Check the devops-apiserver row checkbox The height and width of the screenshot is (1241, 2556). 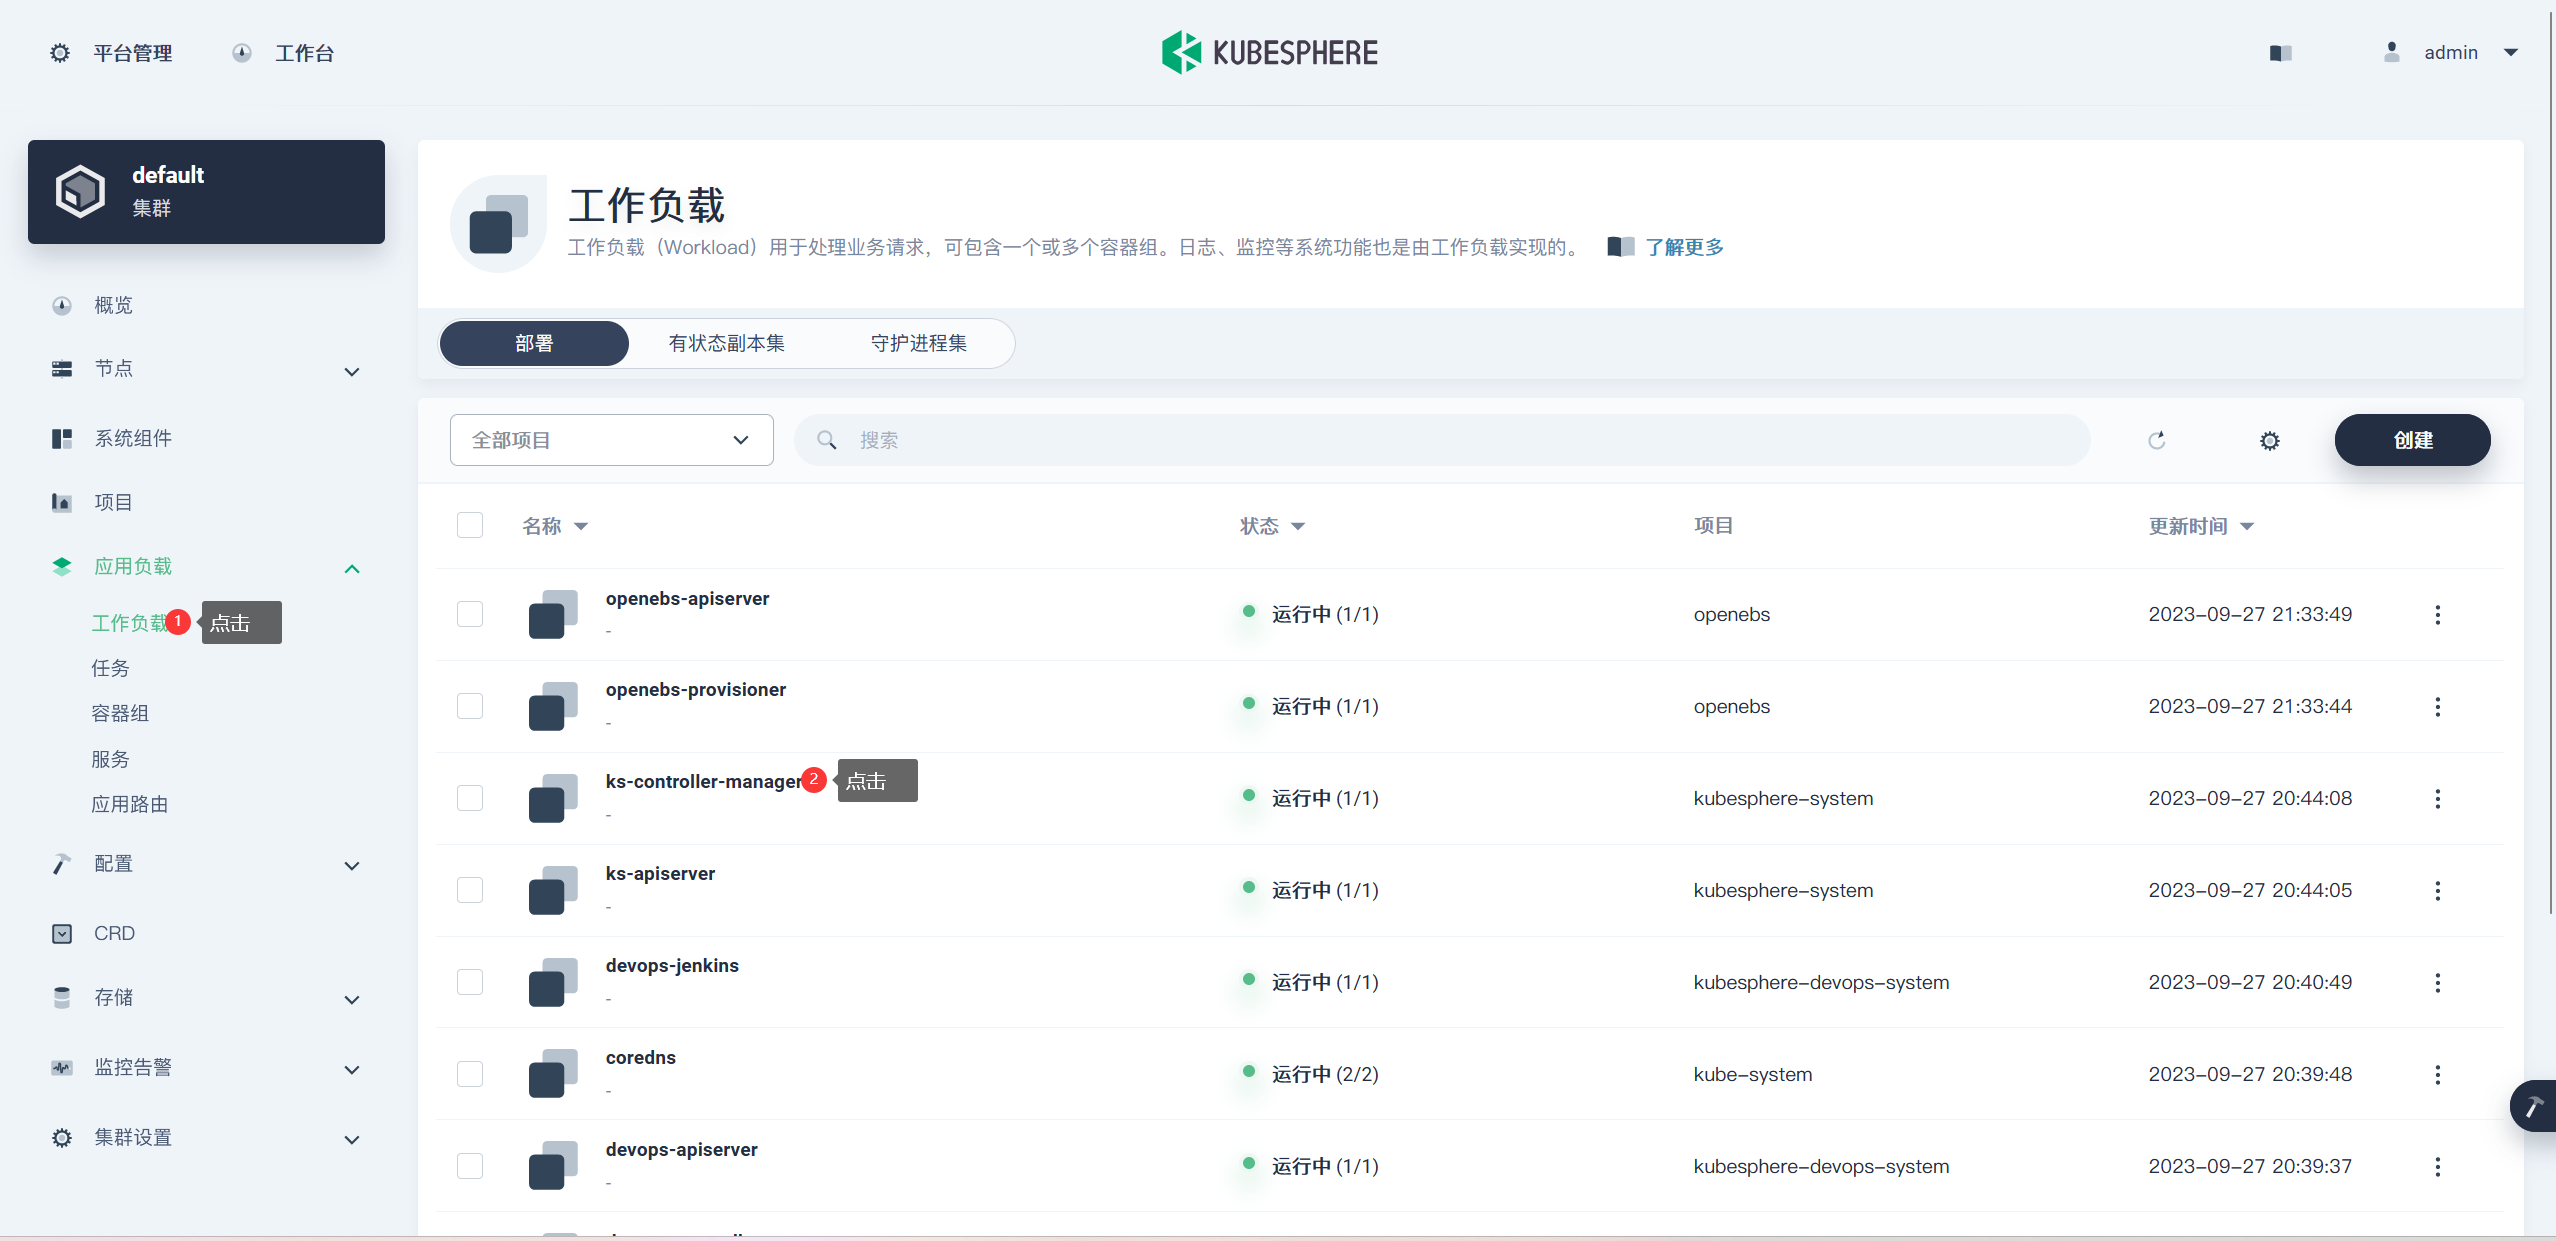(470, 1166)
